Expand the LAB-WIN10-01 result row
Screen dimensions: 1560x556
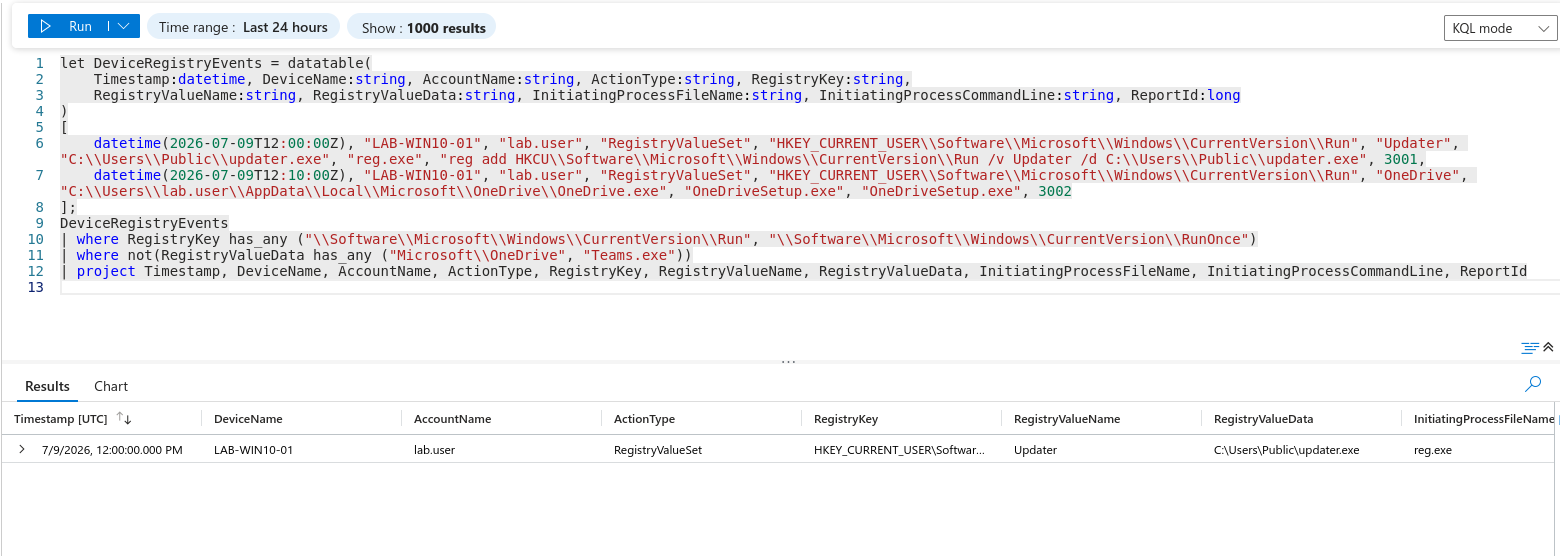click(x=22, y=450)
